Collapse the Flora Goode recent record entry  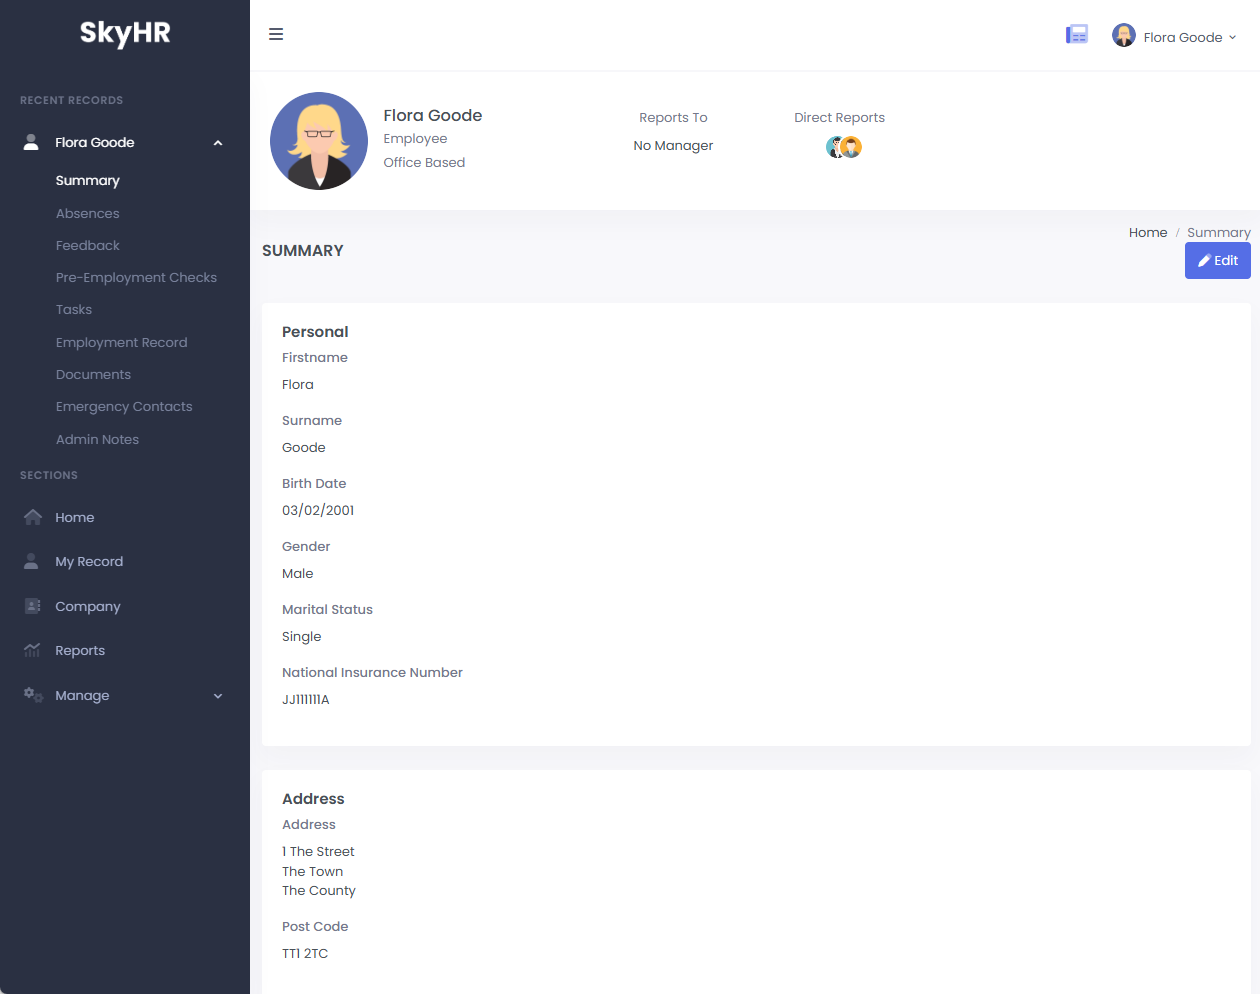[x=218, y=142]
